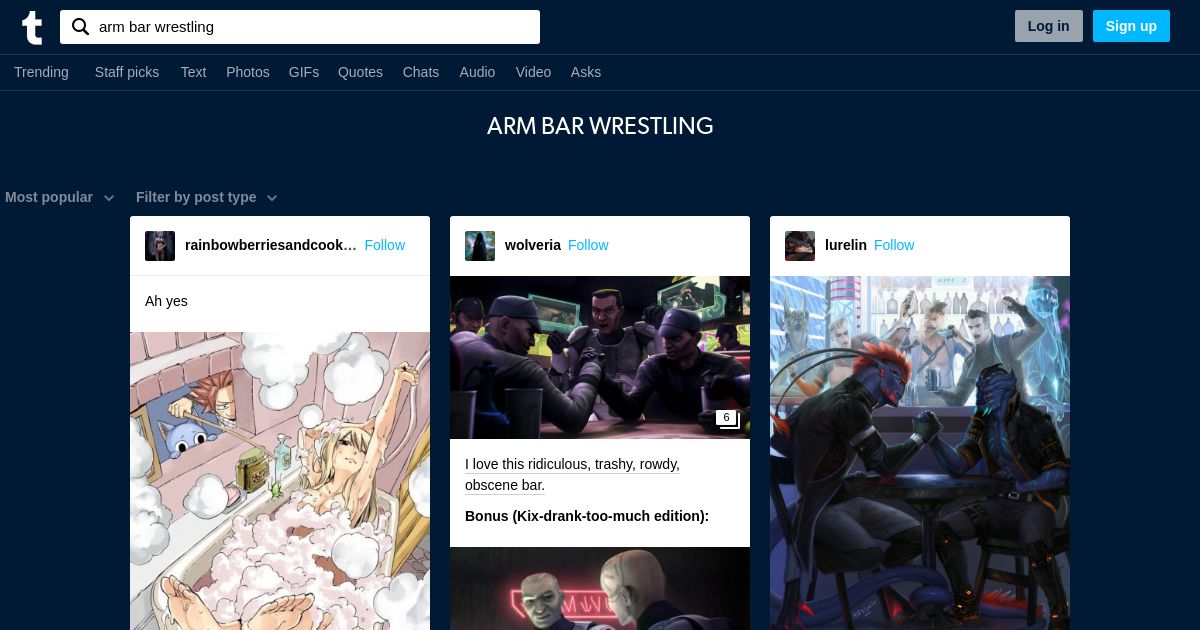Go to the Asks tab

(x=586, y=72)
